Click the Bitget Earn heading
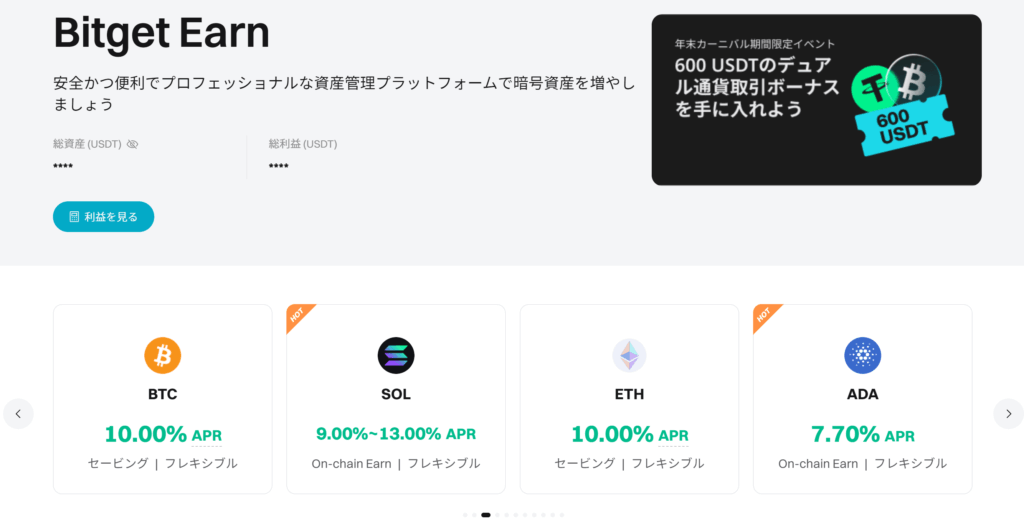 click(161, 33)
